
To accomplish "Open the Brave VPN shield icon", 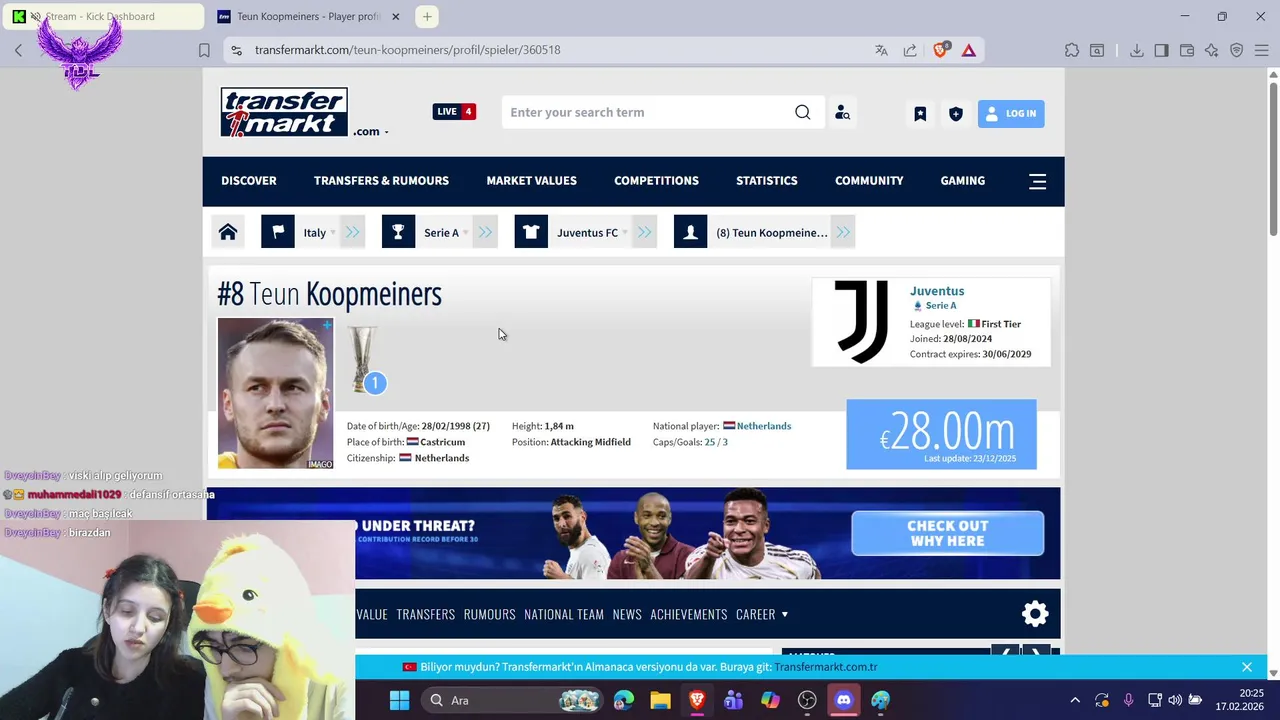I will click(1236, 50).
